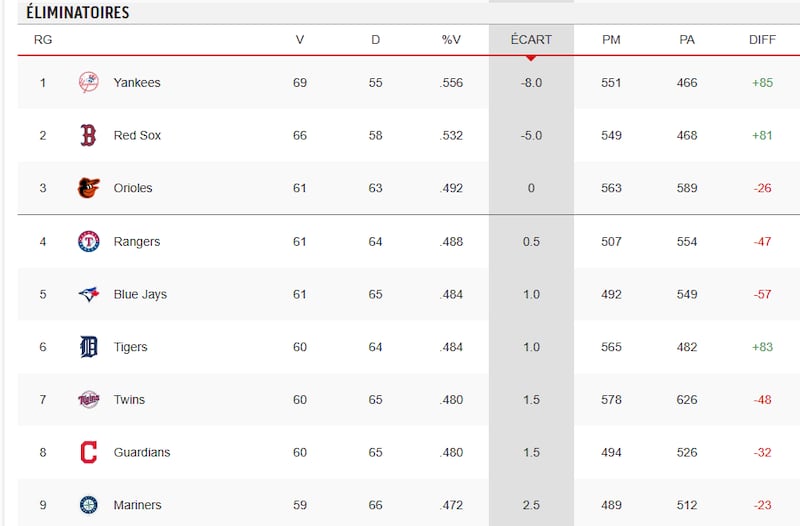Sort by PA column header
Image resolution: width=800 pixels, height=526 pixels.
click(x=687, y=40)
